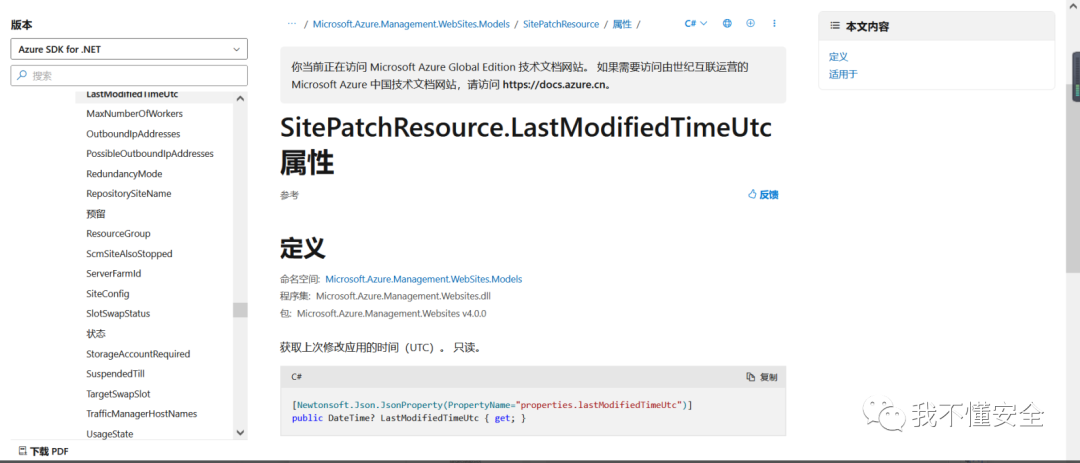This screenshot has height=463, width=1080.
Task: Open the namespace Microsoft.Azure.Management.WebSites.Models link
Action: coord(424,279)
